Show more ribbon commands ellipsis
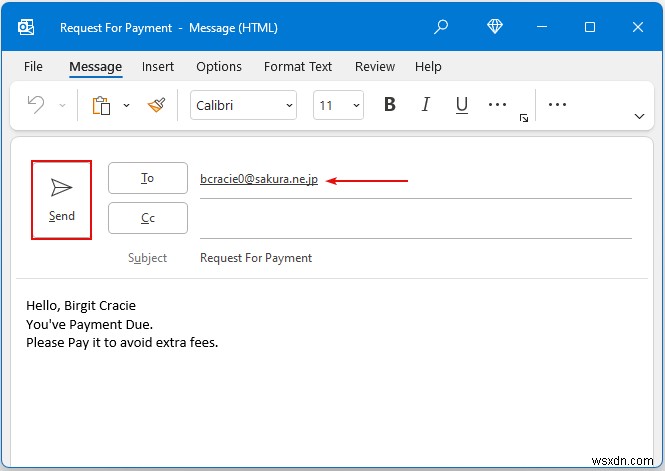 click(557, 104)
